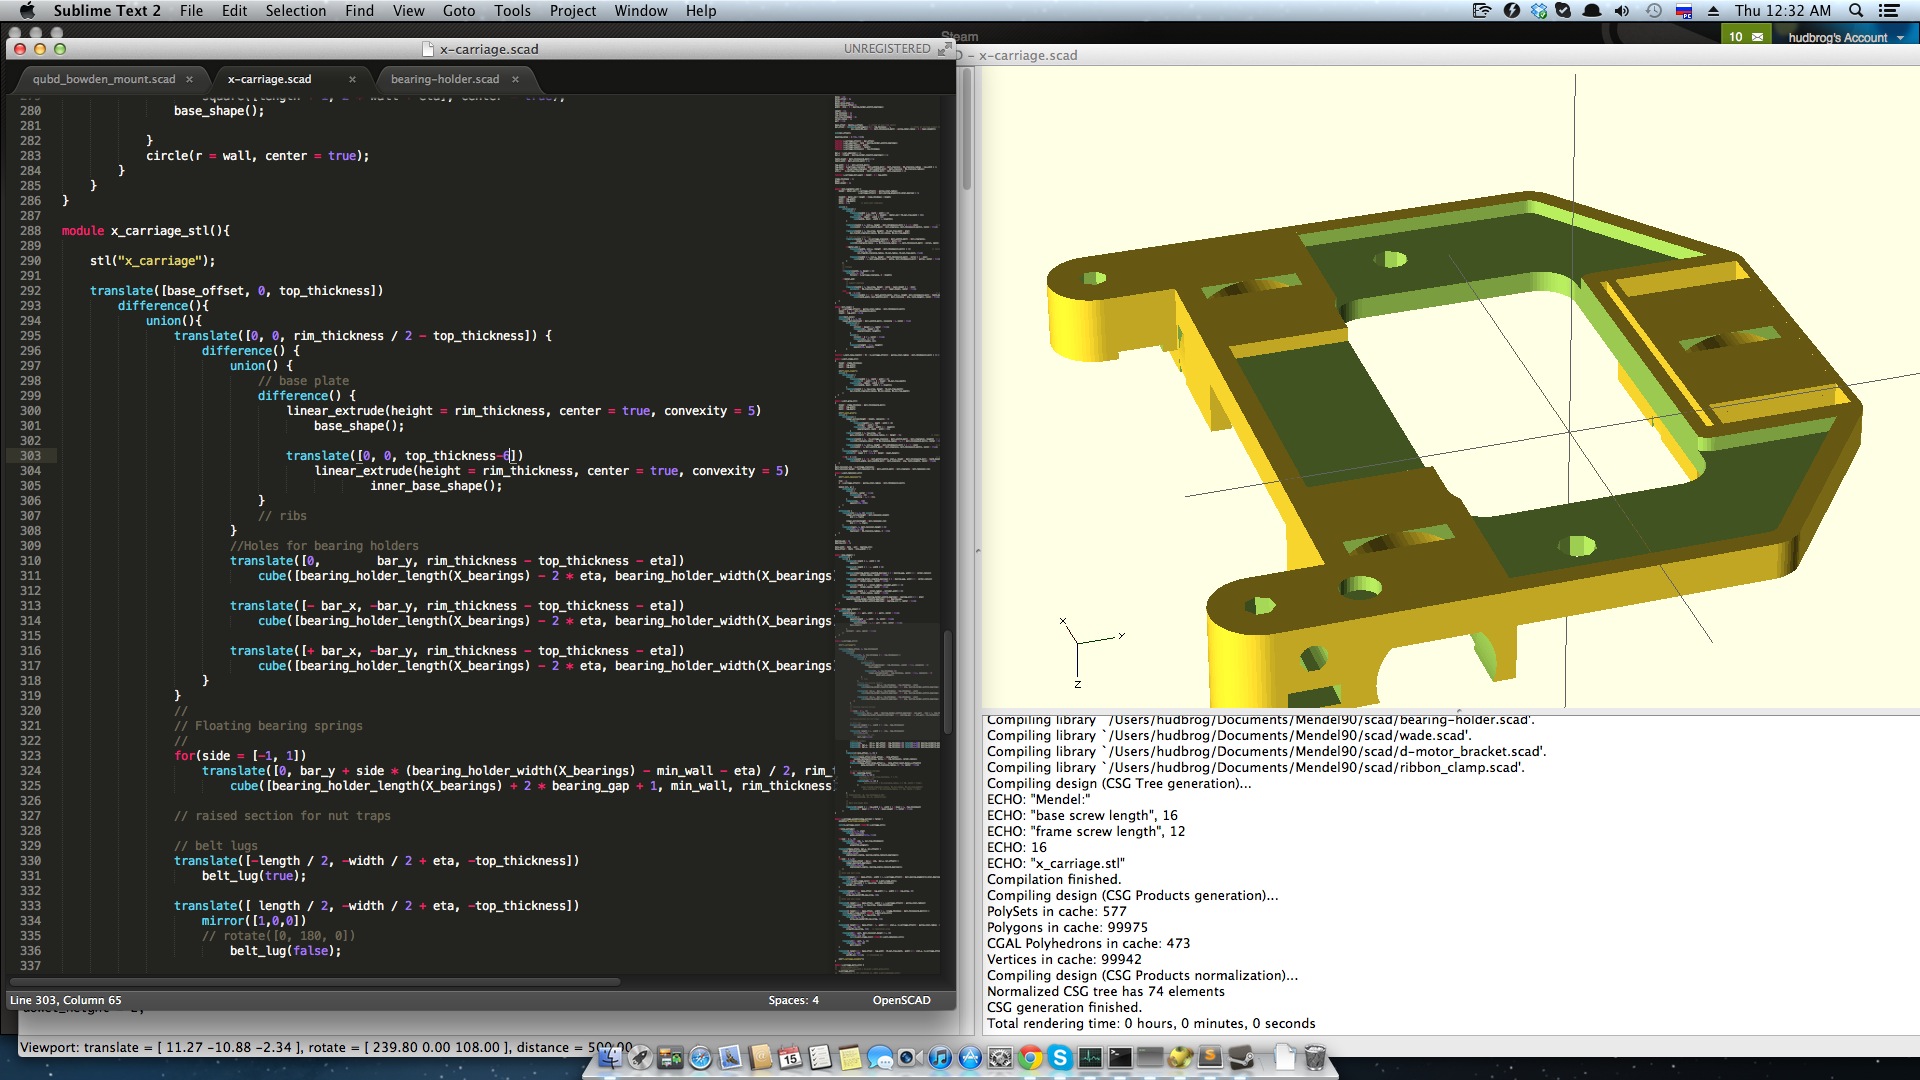Open the Time Machine menu bar icon
This screenshot has width=1920, height=1080.
(1654, 11)
